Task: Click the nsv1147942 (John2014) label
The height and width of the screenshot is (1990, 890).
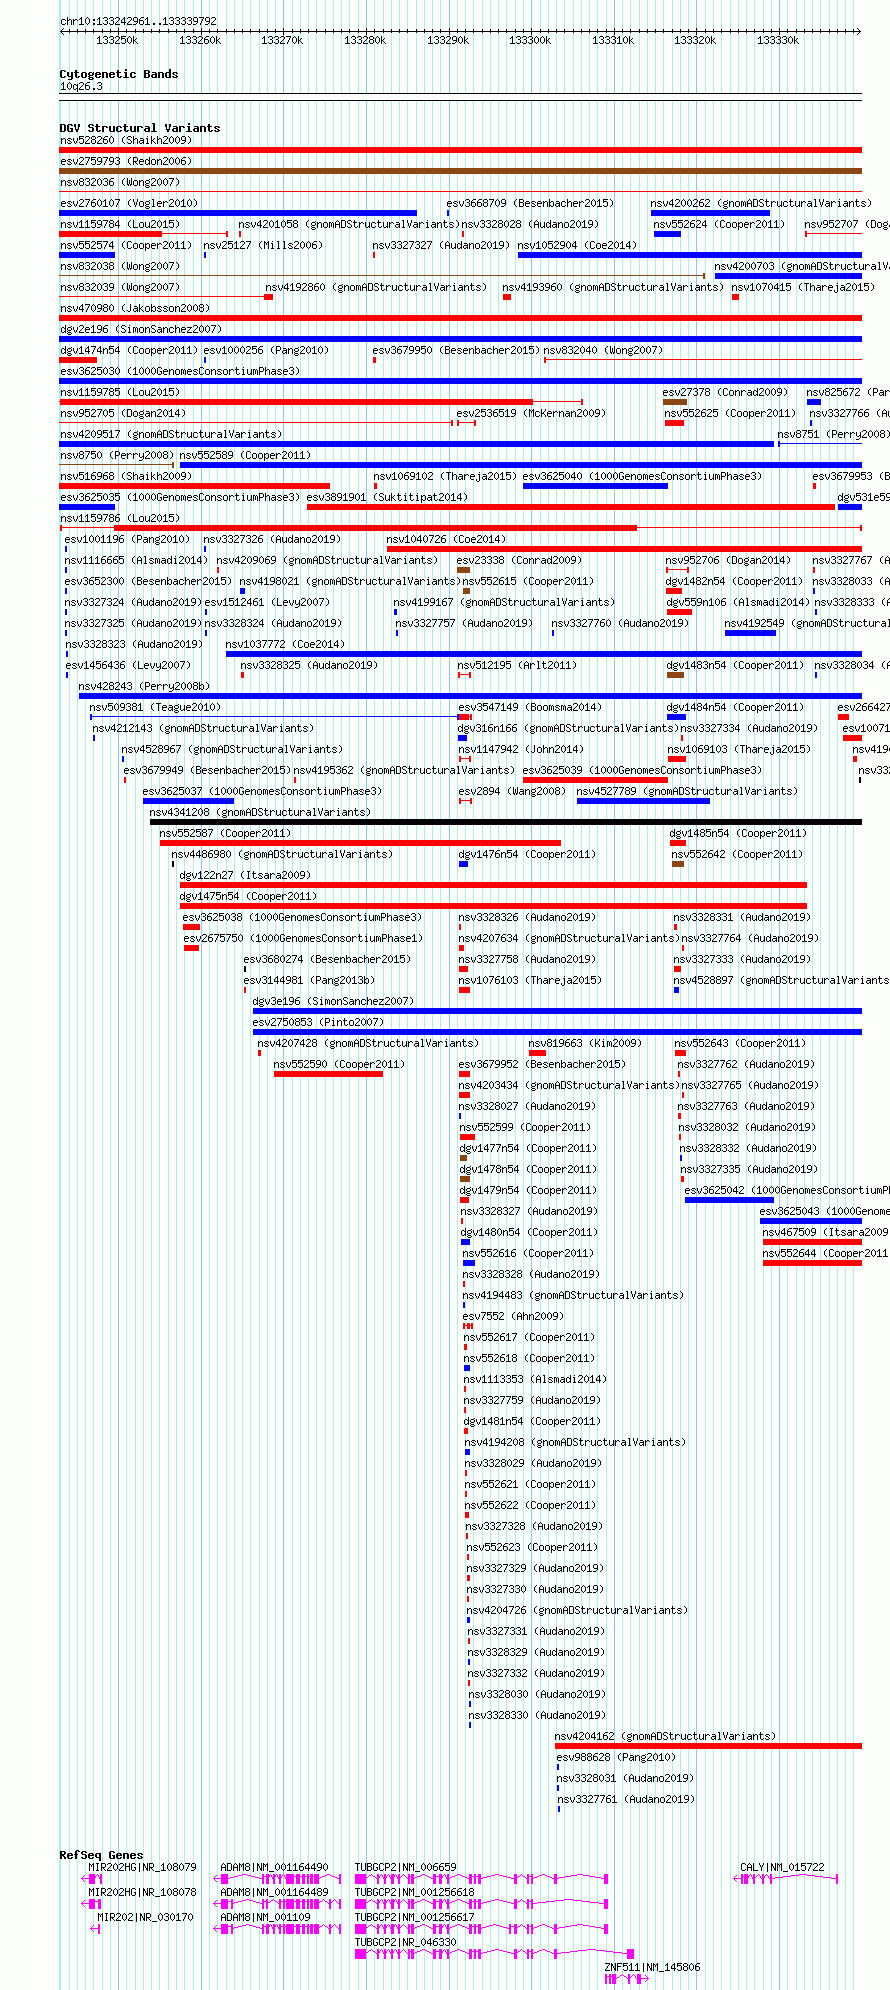Action: (x=520, y=749)
